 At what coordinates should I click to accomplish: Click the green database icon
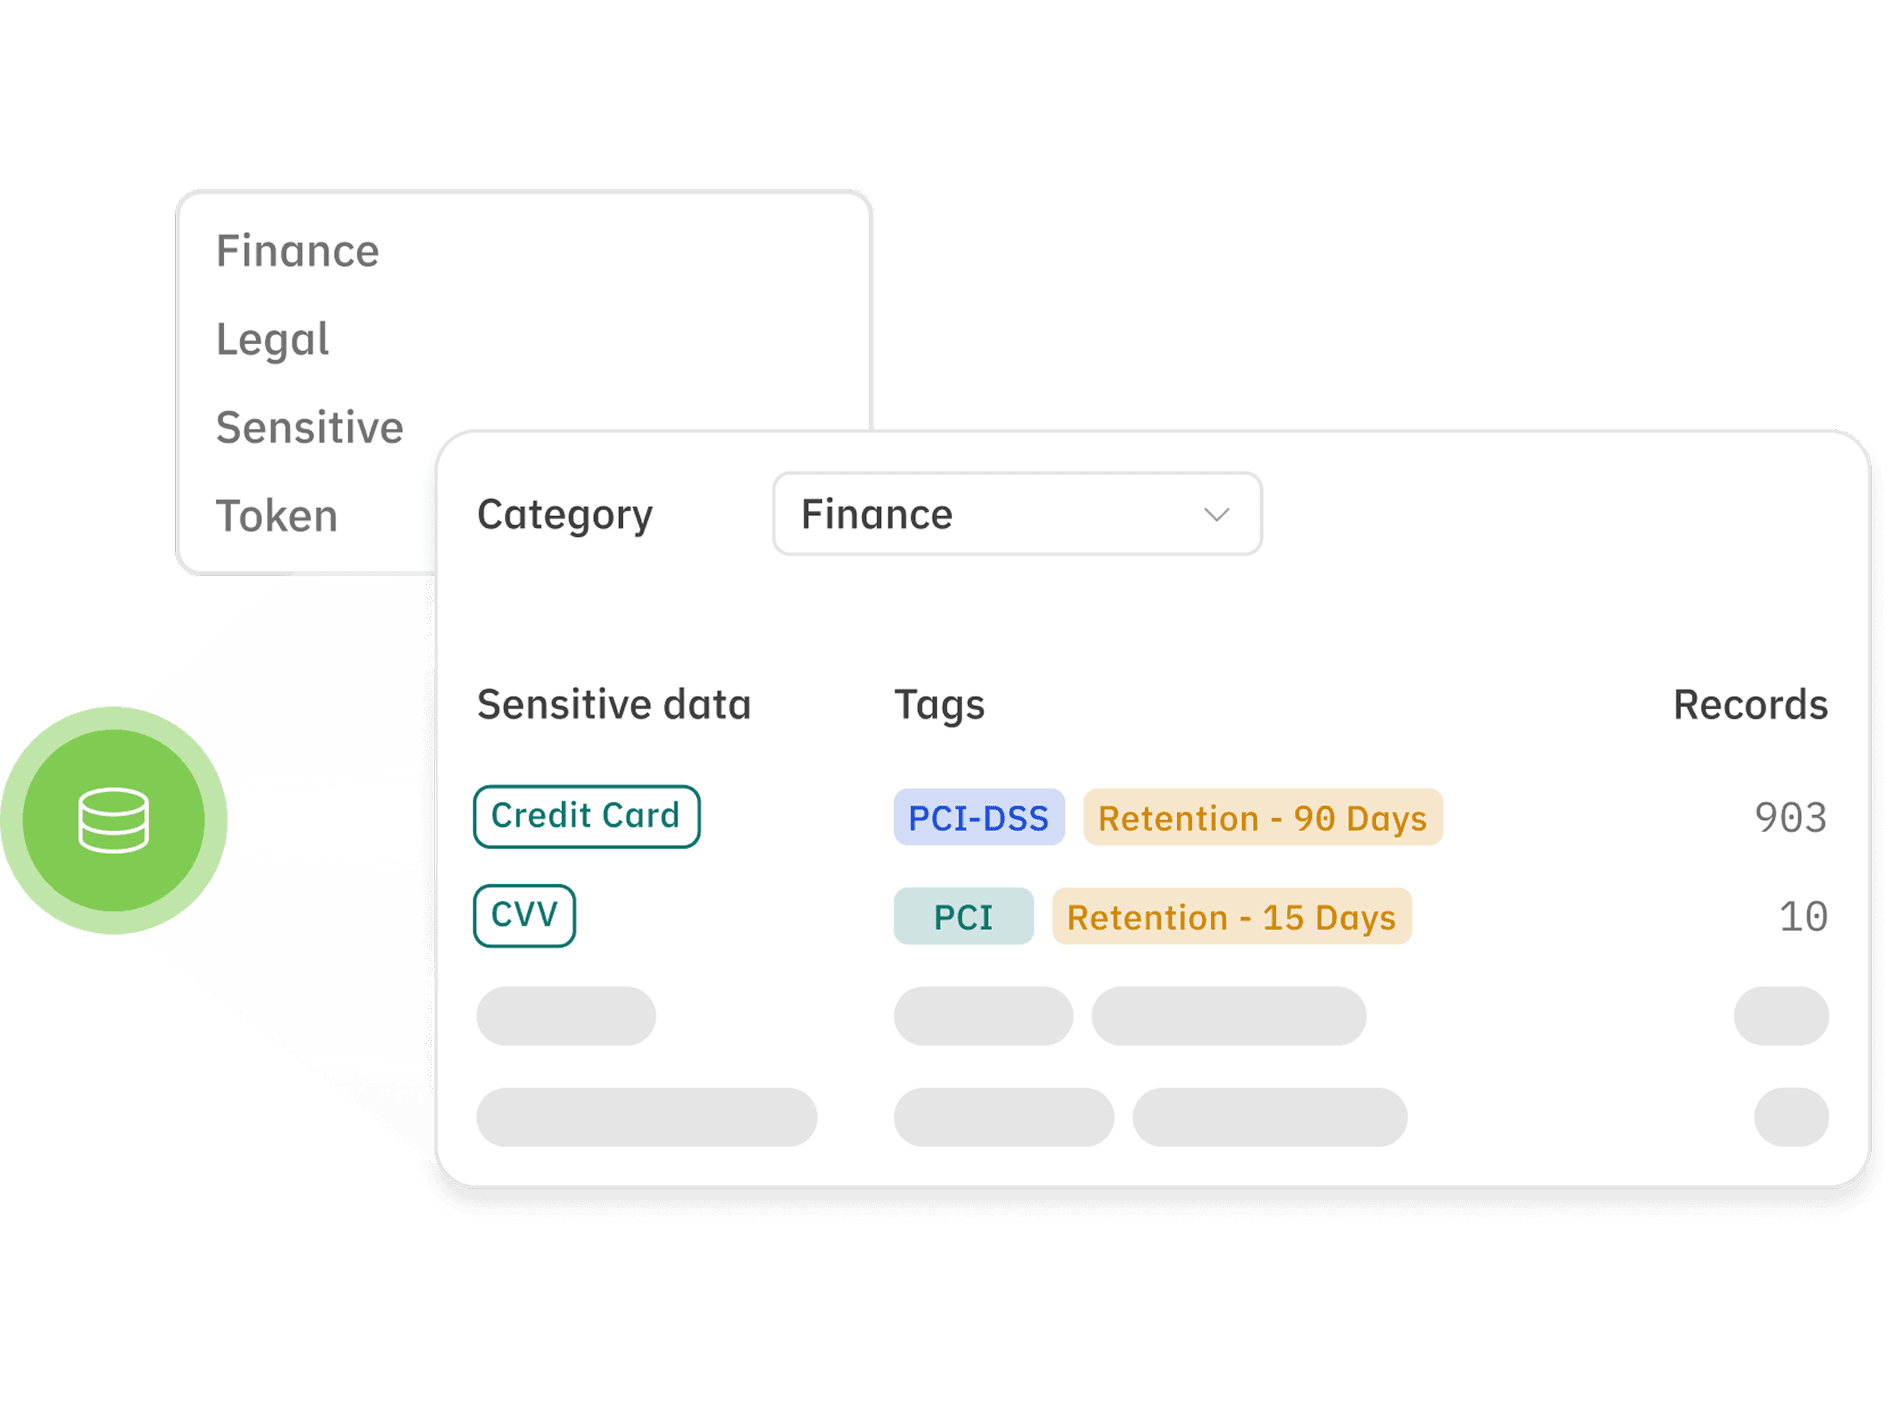click(113, 820)
